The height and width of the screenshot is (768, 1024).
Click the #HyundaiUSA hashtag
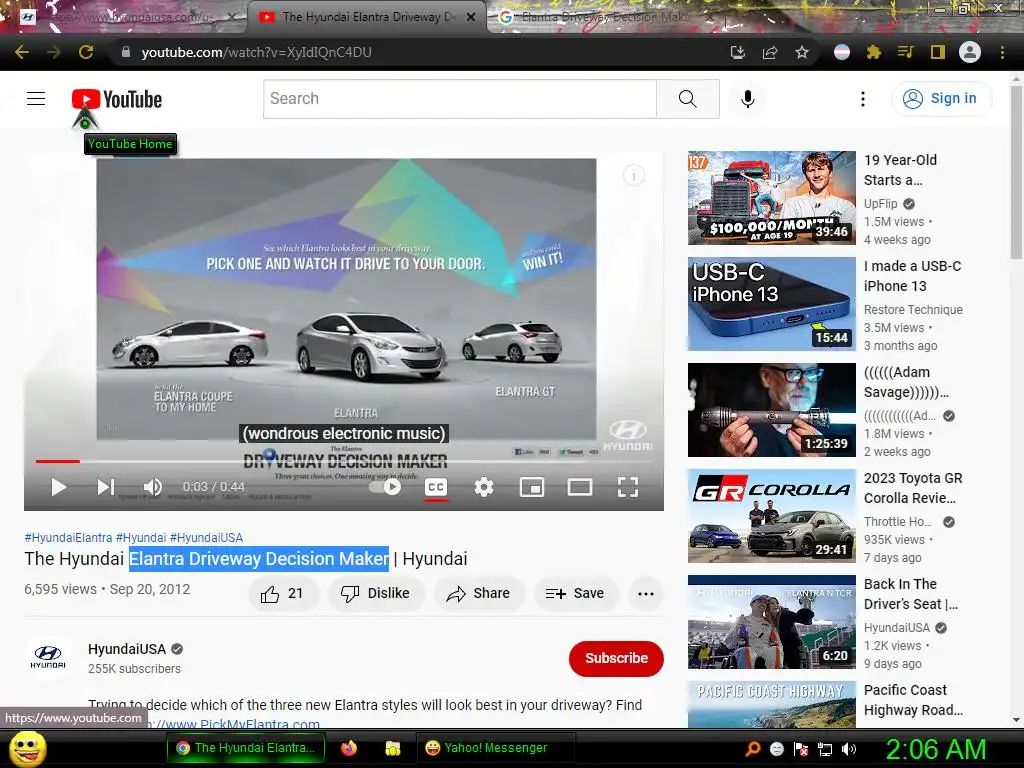pyautogui.click(x=206, y=537)
